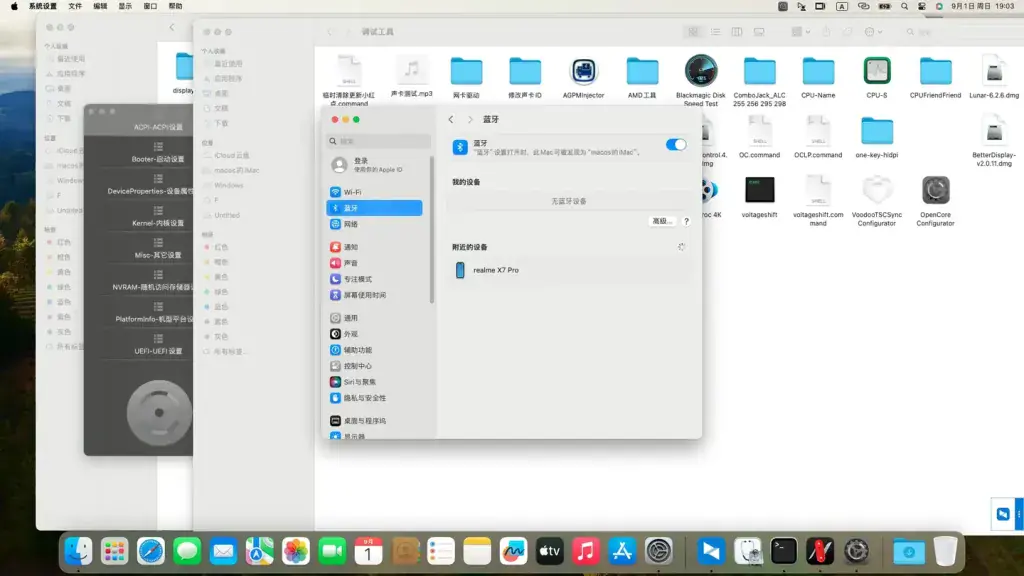This screenshot has height=576, width=1024.
Task: Select the one-key-hidpi folder
Action: (876, 131)
